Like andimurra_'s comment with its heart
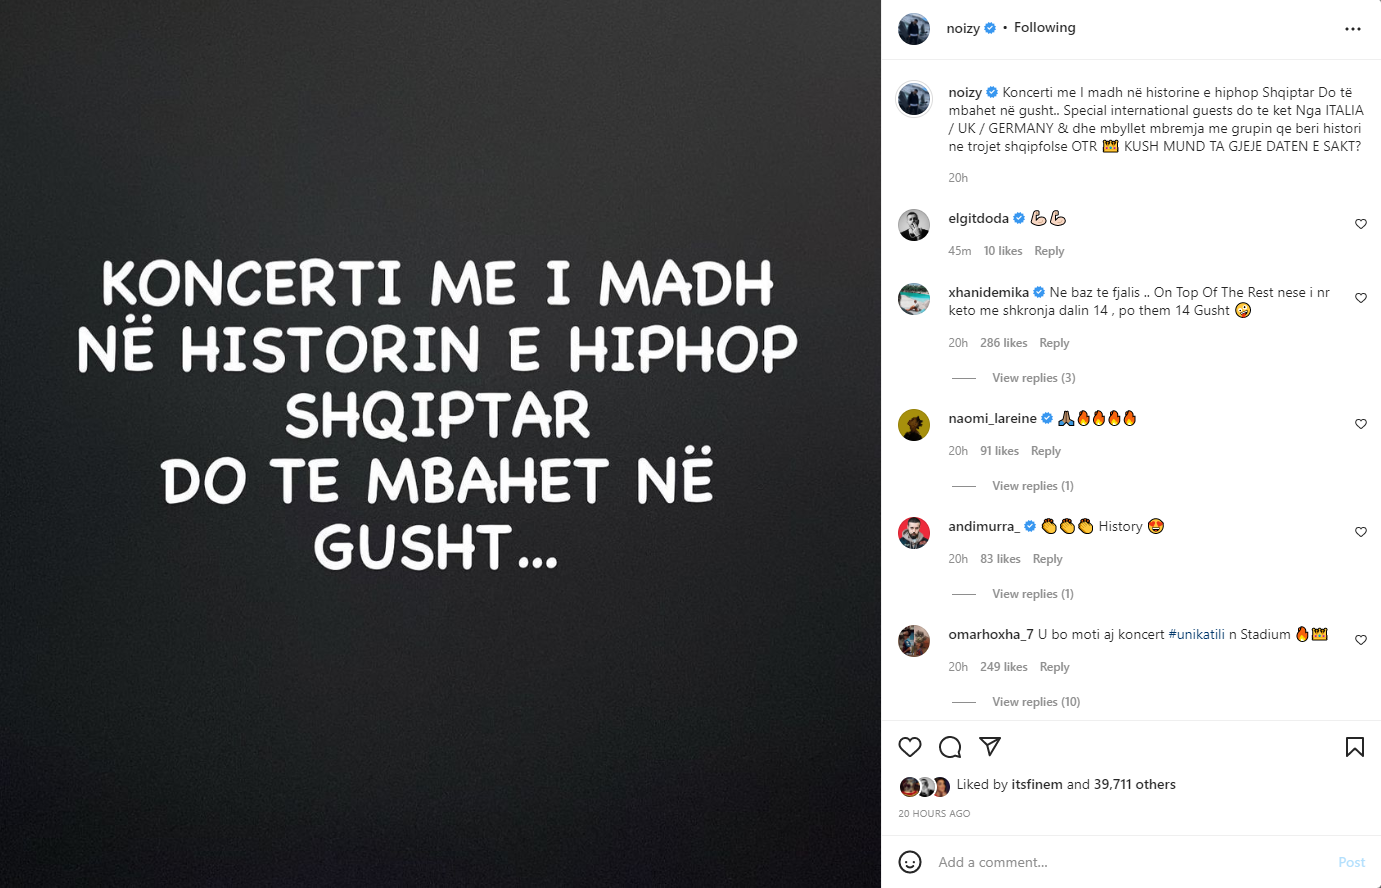 point(1361,532)
